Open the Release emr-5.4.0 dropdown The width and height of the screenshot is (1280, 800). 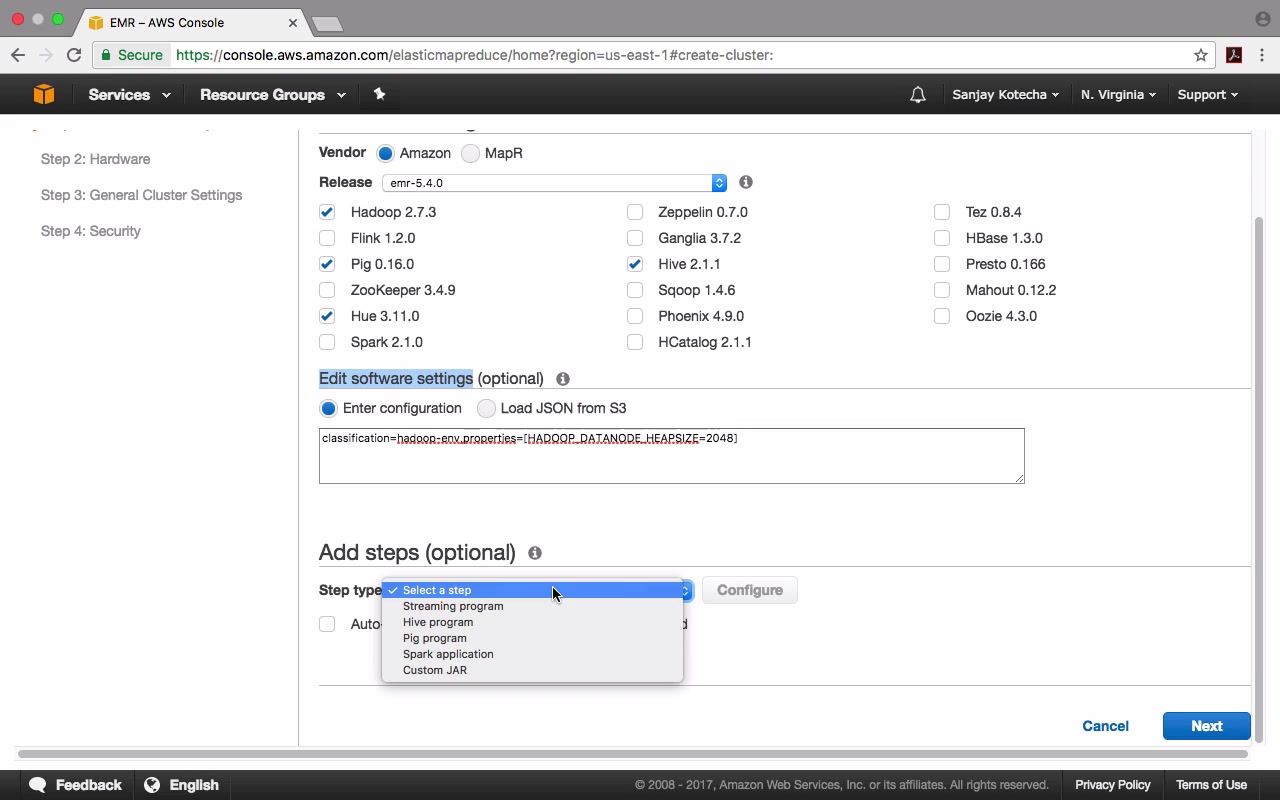pyautogui.click(x=554, y=183)
